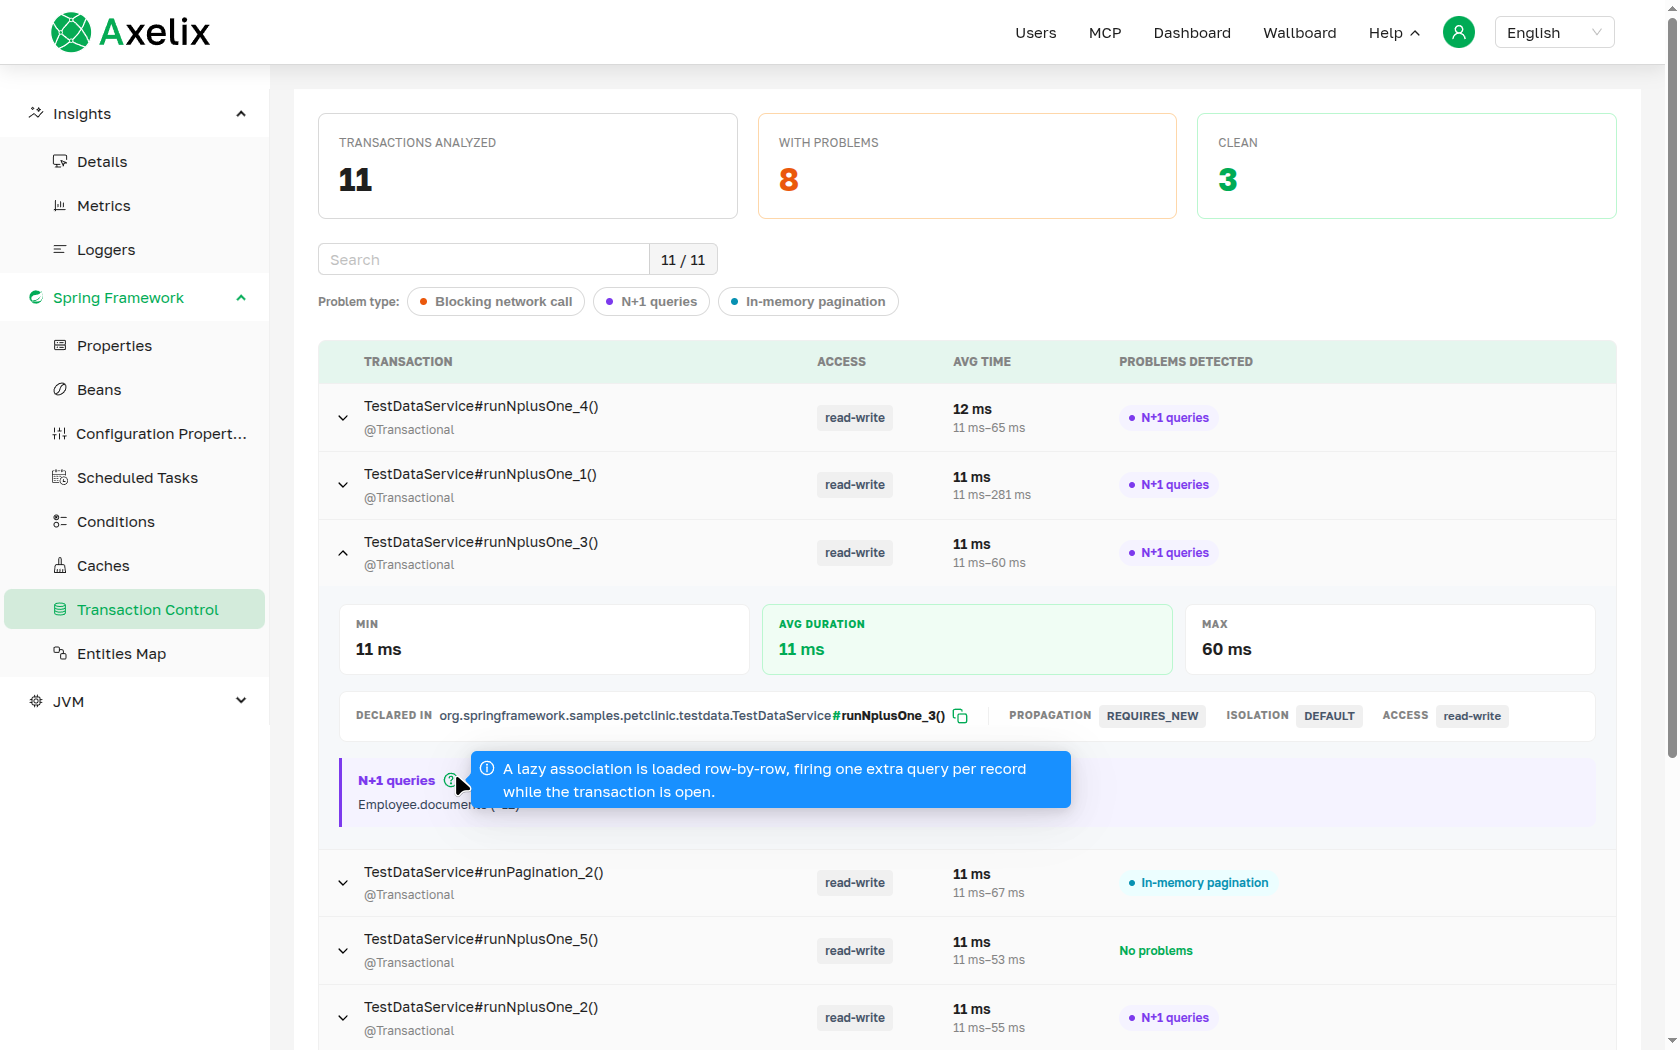Screen dimensions: 1680x1050
Task: Click the Insights sparkle icon
Action: click(x=36, y=113)
